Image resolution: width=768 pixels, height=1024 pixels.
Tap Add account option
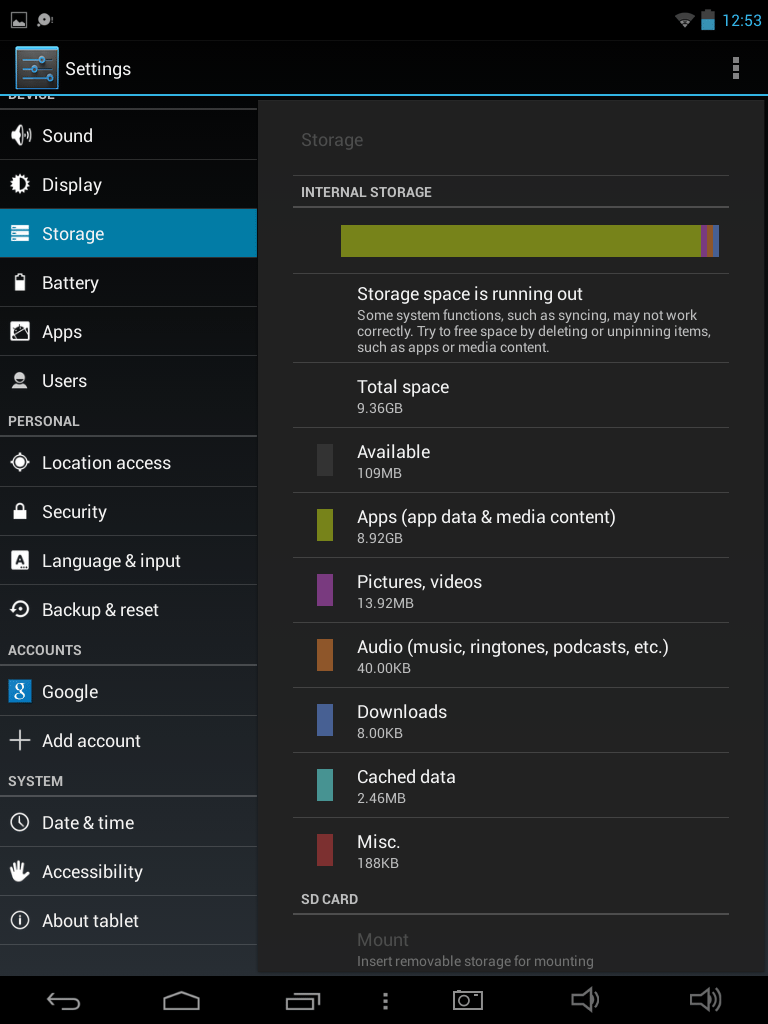click(x=128, y=741)
